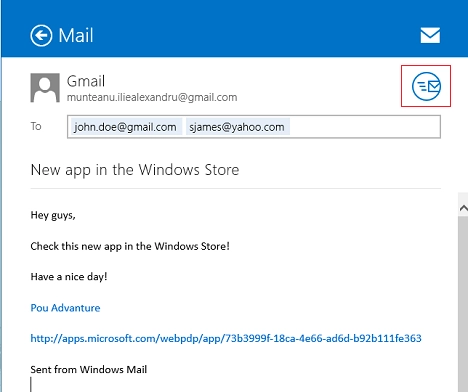Click the line 'Check this new app in the Windows Store!'

tap(130, 246)
